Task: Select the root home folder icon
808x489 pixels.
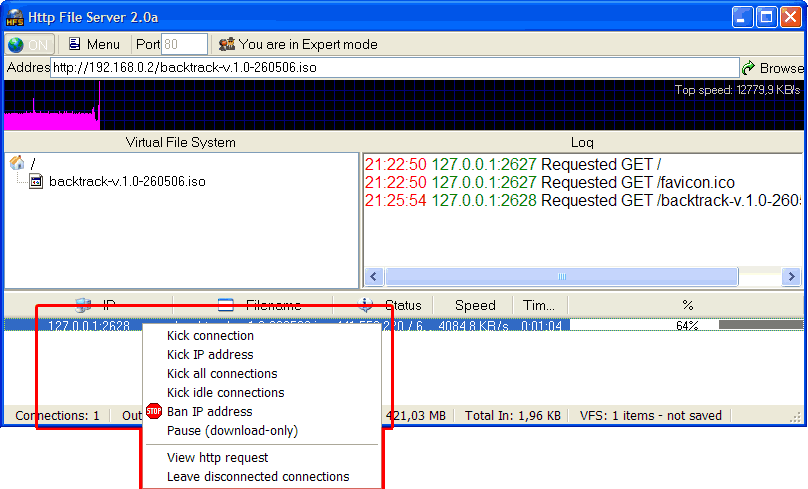Action: [16, 162]
